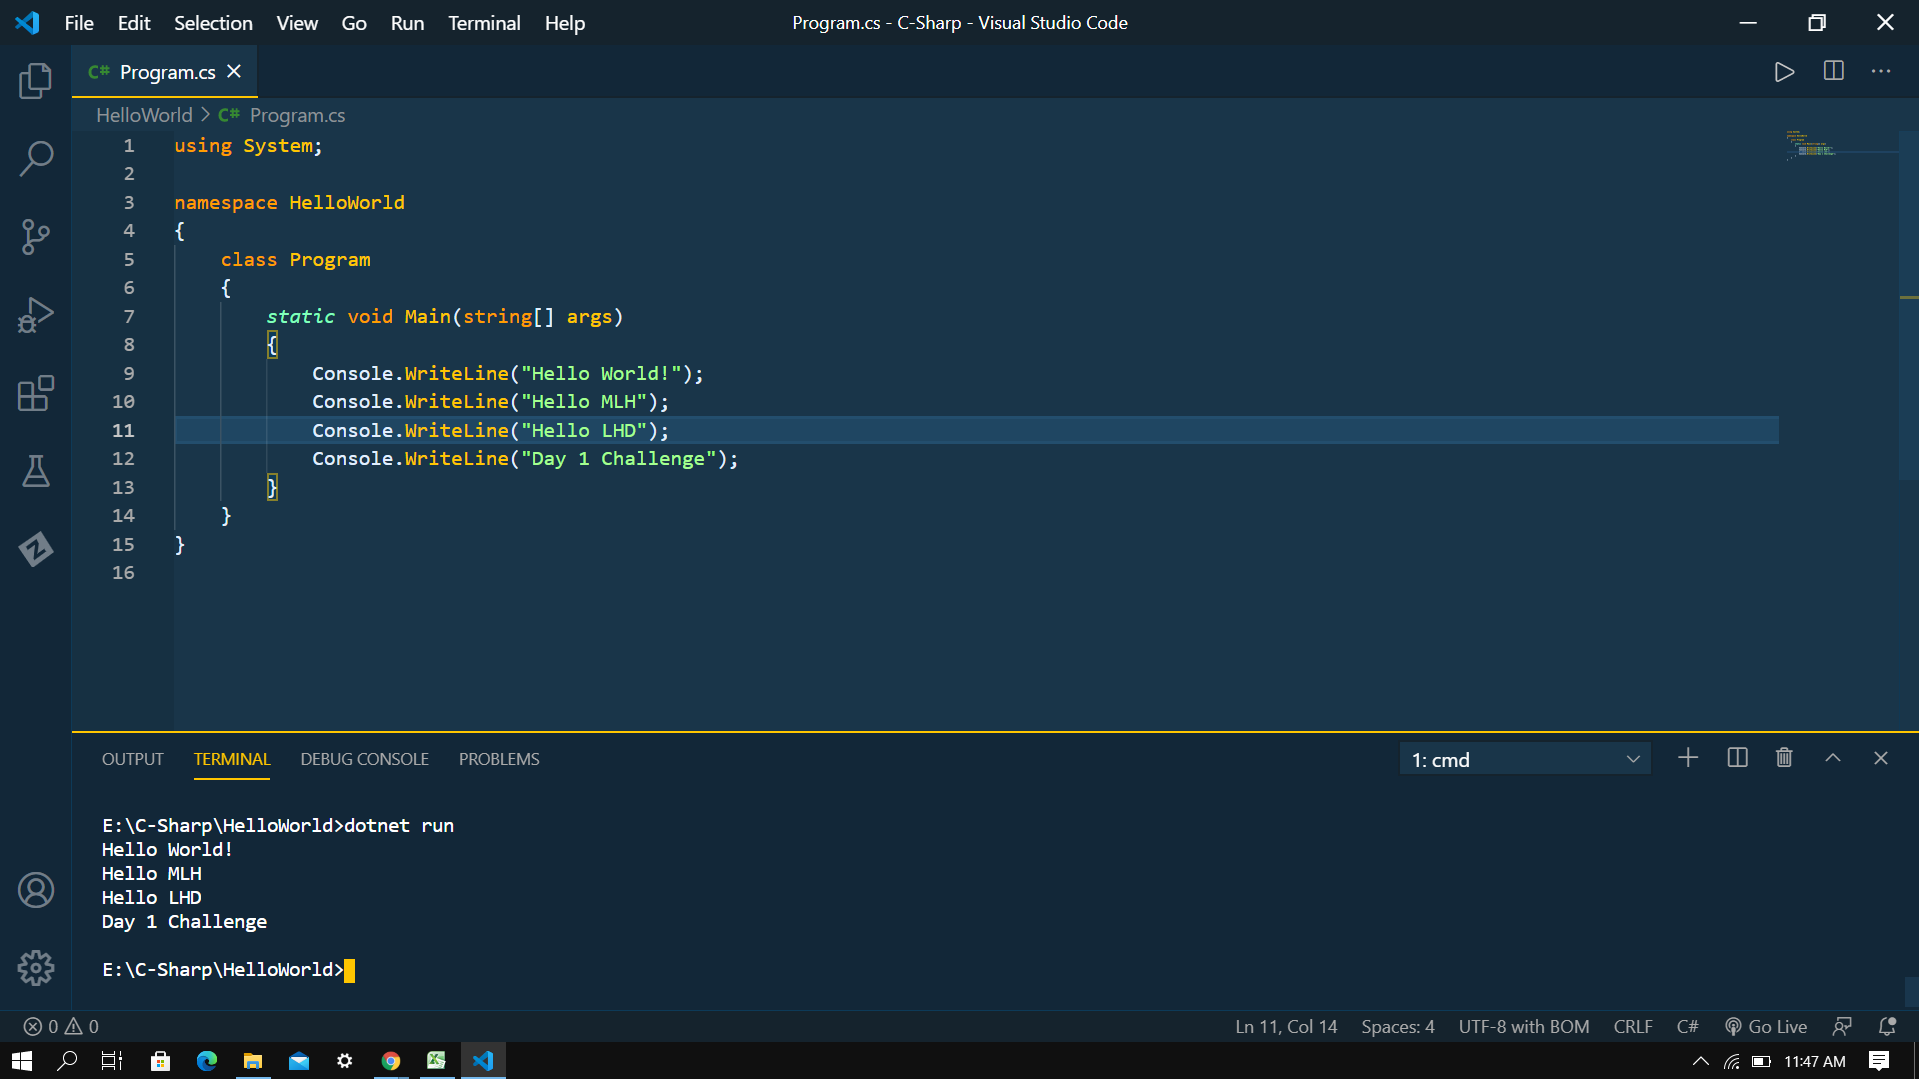Click the Ln 11, Col 14 cursor position

point(1286,1026)
